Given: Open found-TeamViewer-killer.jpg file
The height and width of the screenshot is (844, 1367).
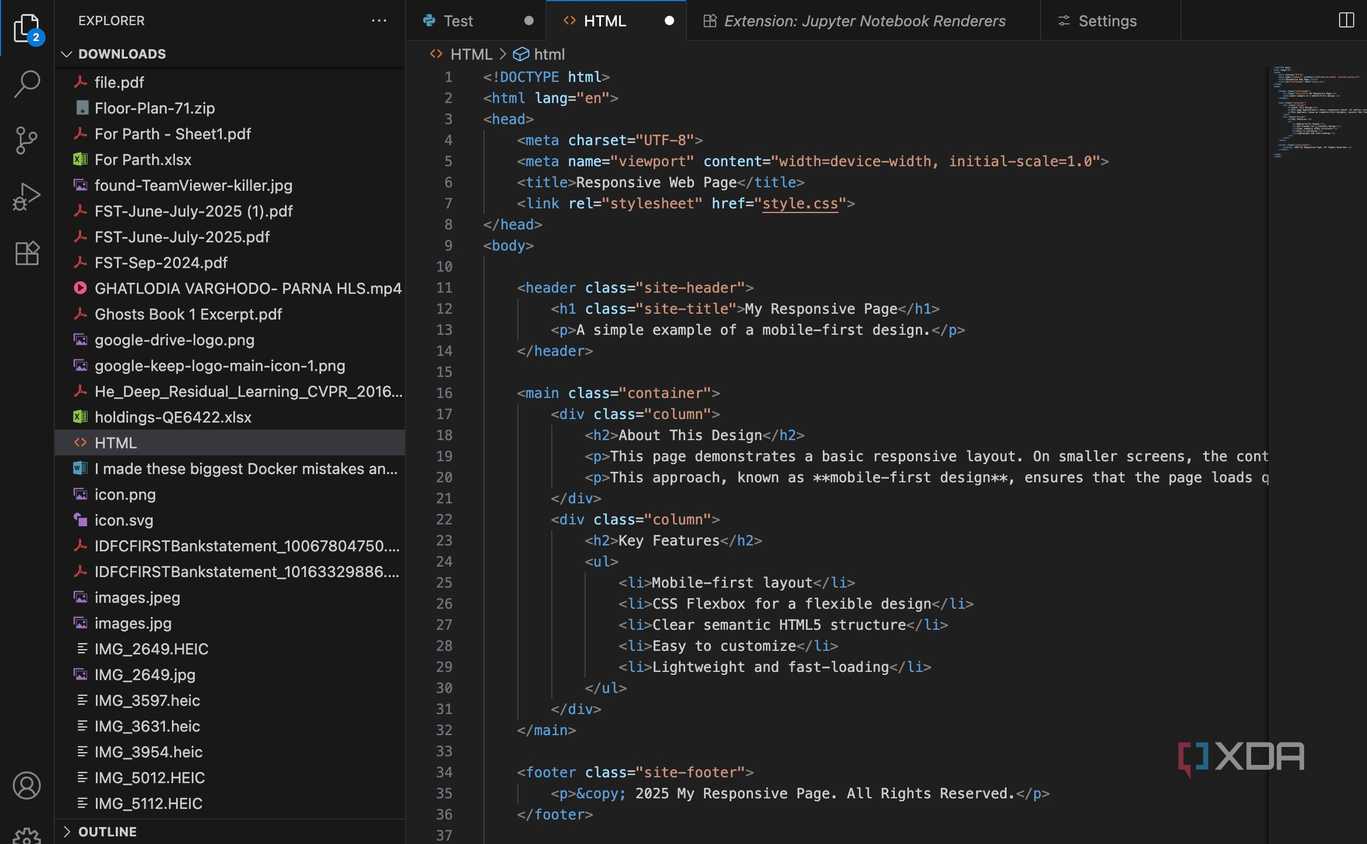Looking at the screenshot, I should point(230,185).
